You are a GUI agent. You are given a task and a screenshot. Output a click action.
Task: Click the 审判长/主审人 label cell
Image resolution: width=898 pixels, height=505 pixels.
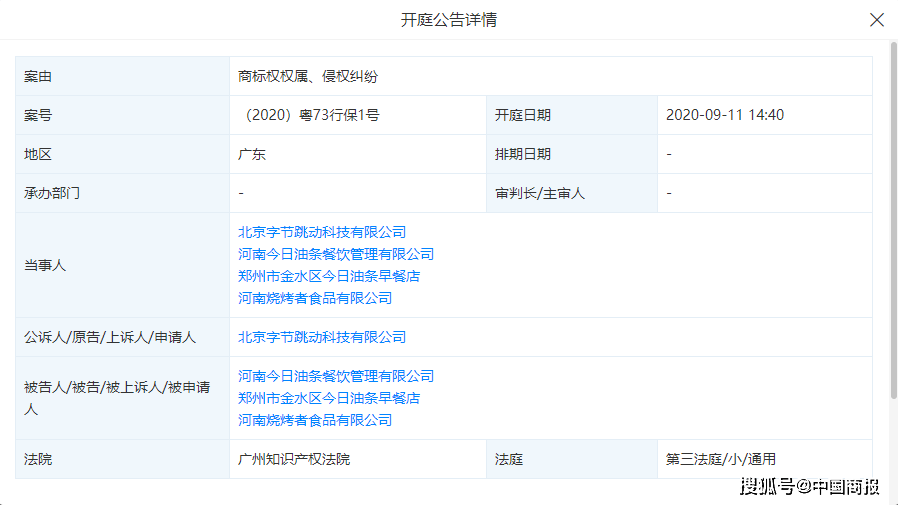(572, 193)
